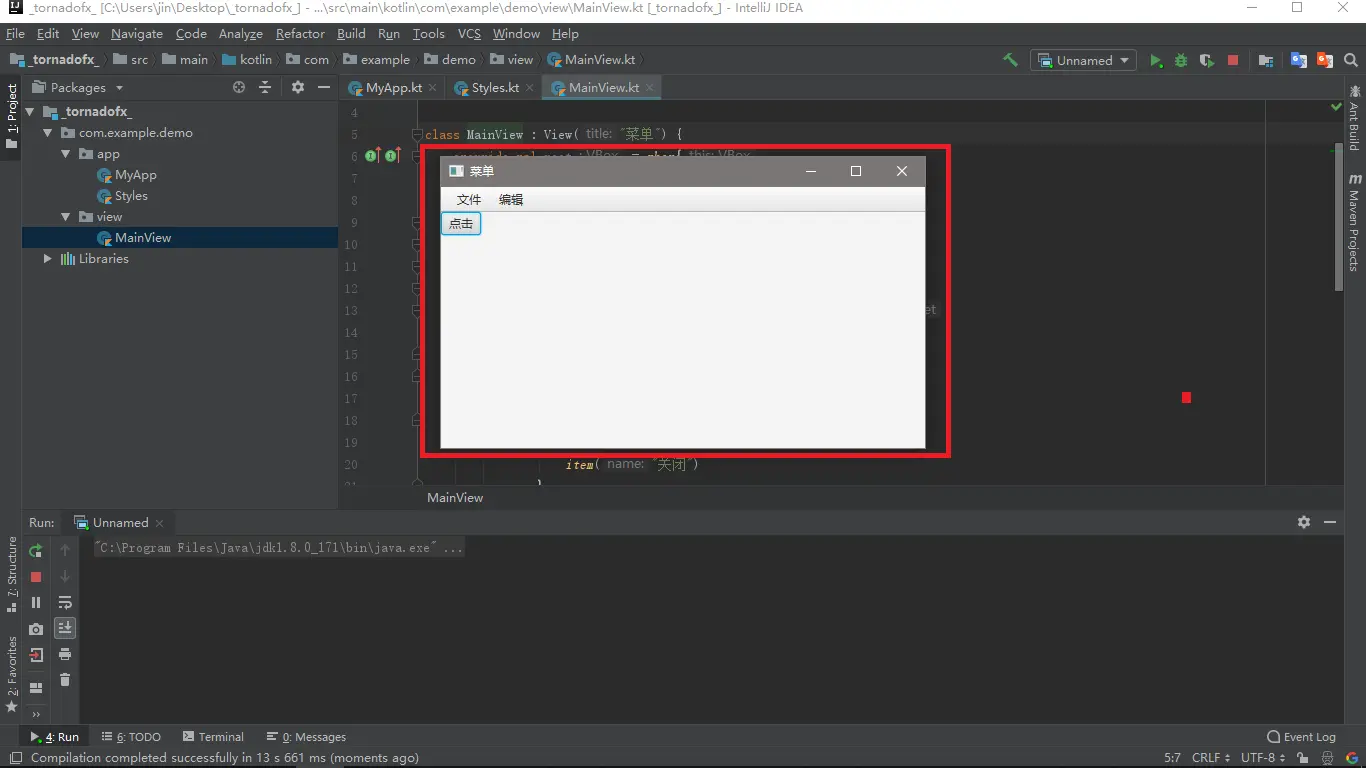Start debugging with the green bug icon
1366x768 pixels.
coord(1181,60)
